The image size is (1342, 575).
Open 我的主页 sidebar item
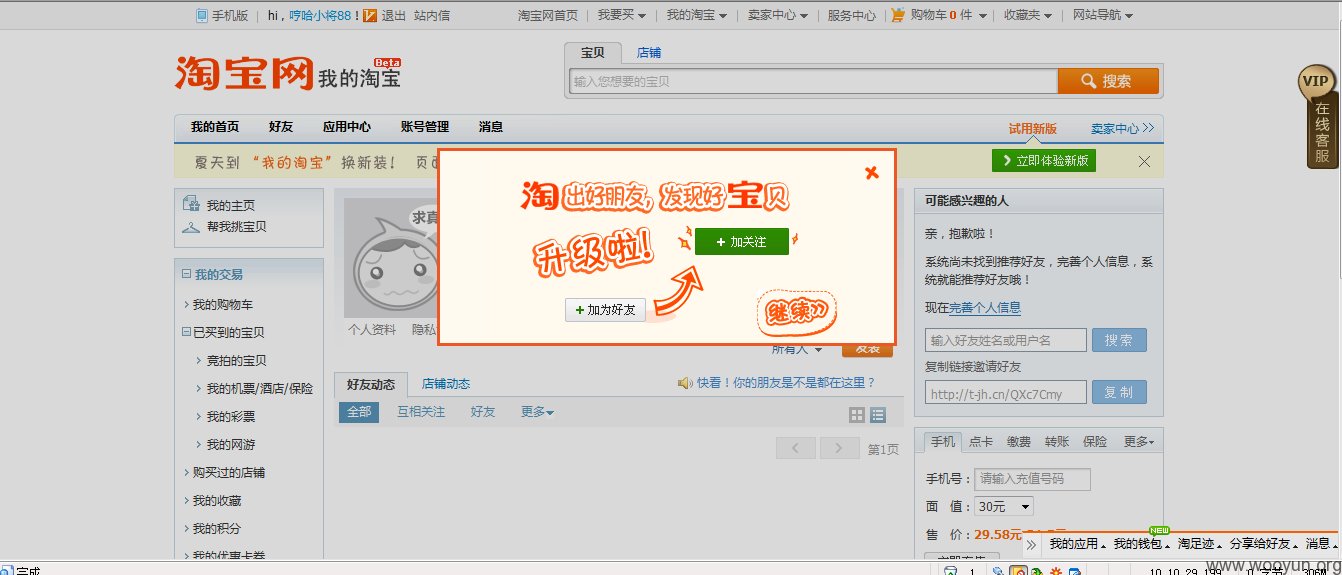pyautogui.click(x=231, y=205)
